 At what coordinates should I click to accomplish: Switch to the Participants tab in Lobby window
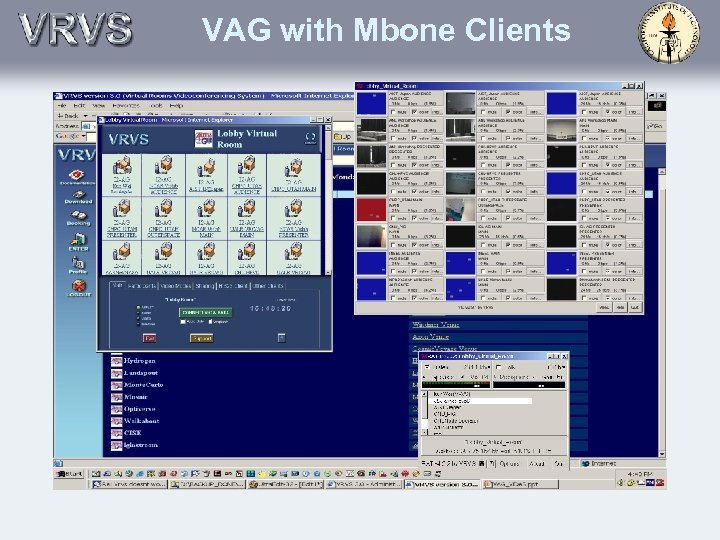[x=141, y=286]
